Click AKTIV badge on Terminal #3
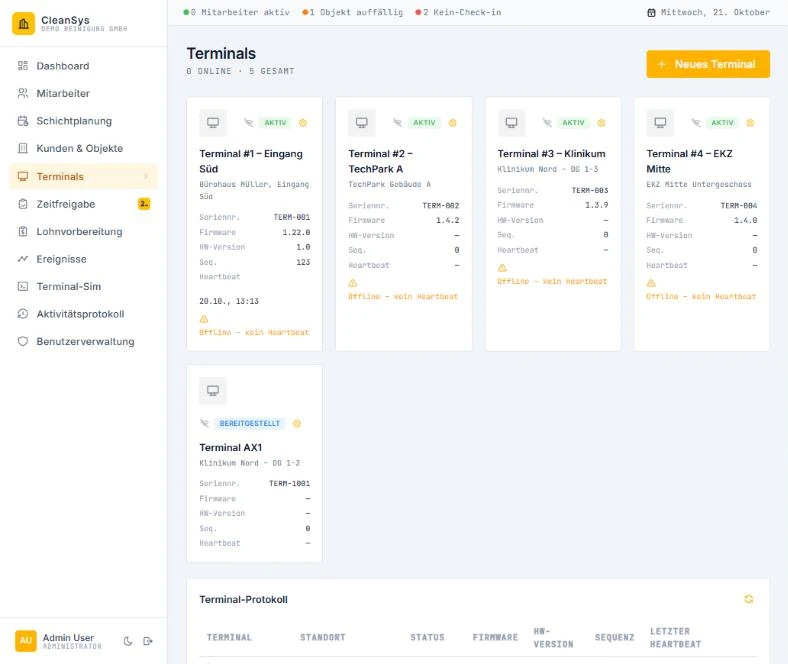This screenshot has width=788, height=664. click(573, 123)
